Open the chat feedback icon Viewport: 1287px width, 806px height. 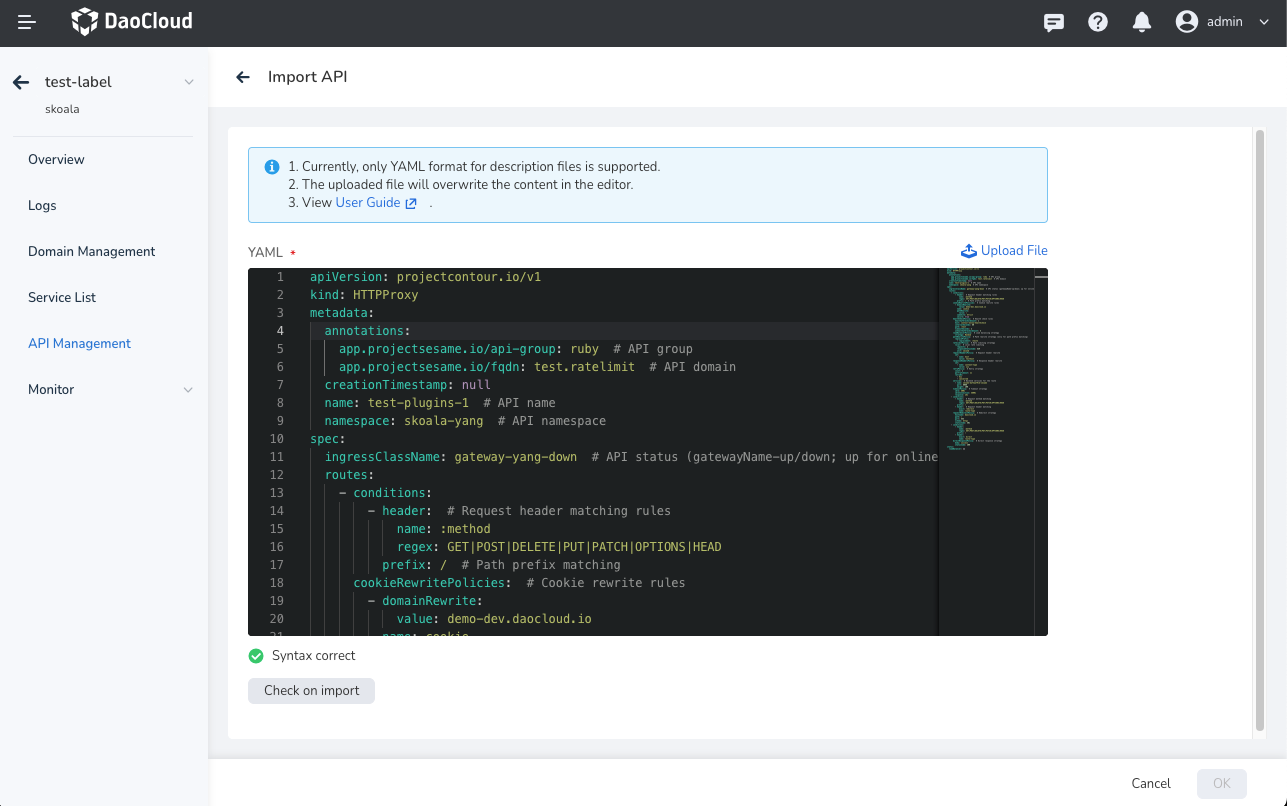click(1053, 21)
